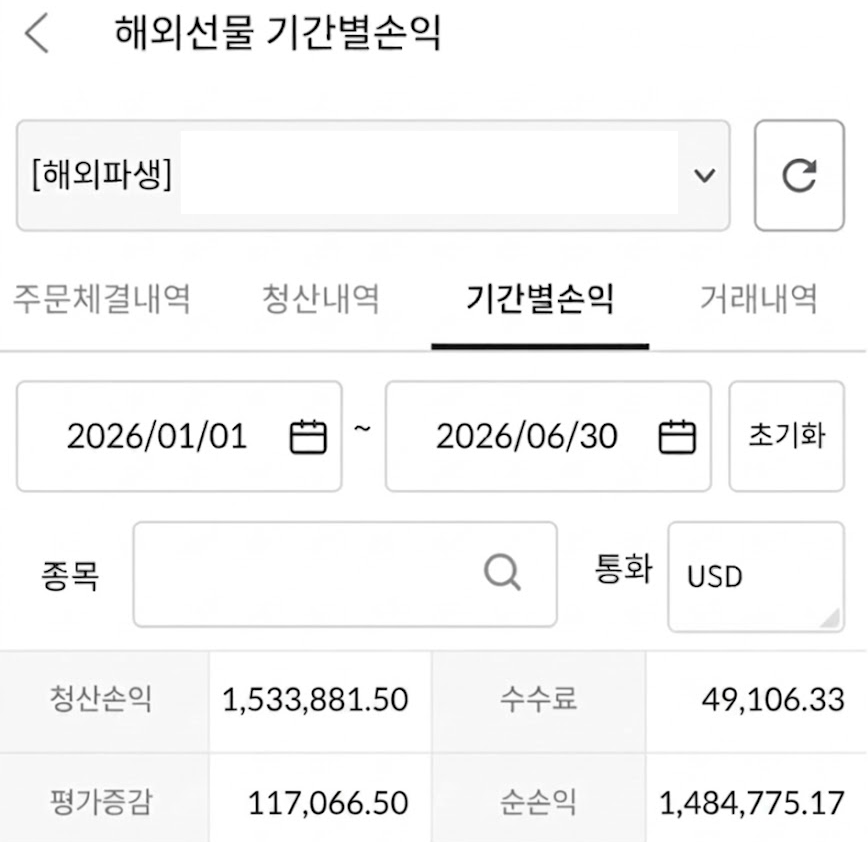Click the 수수료 value 49,106.33
This screenshot has height=842, width=868.
tap(773, 700)
